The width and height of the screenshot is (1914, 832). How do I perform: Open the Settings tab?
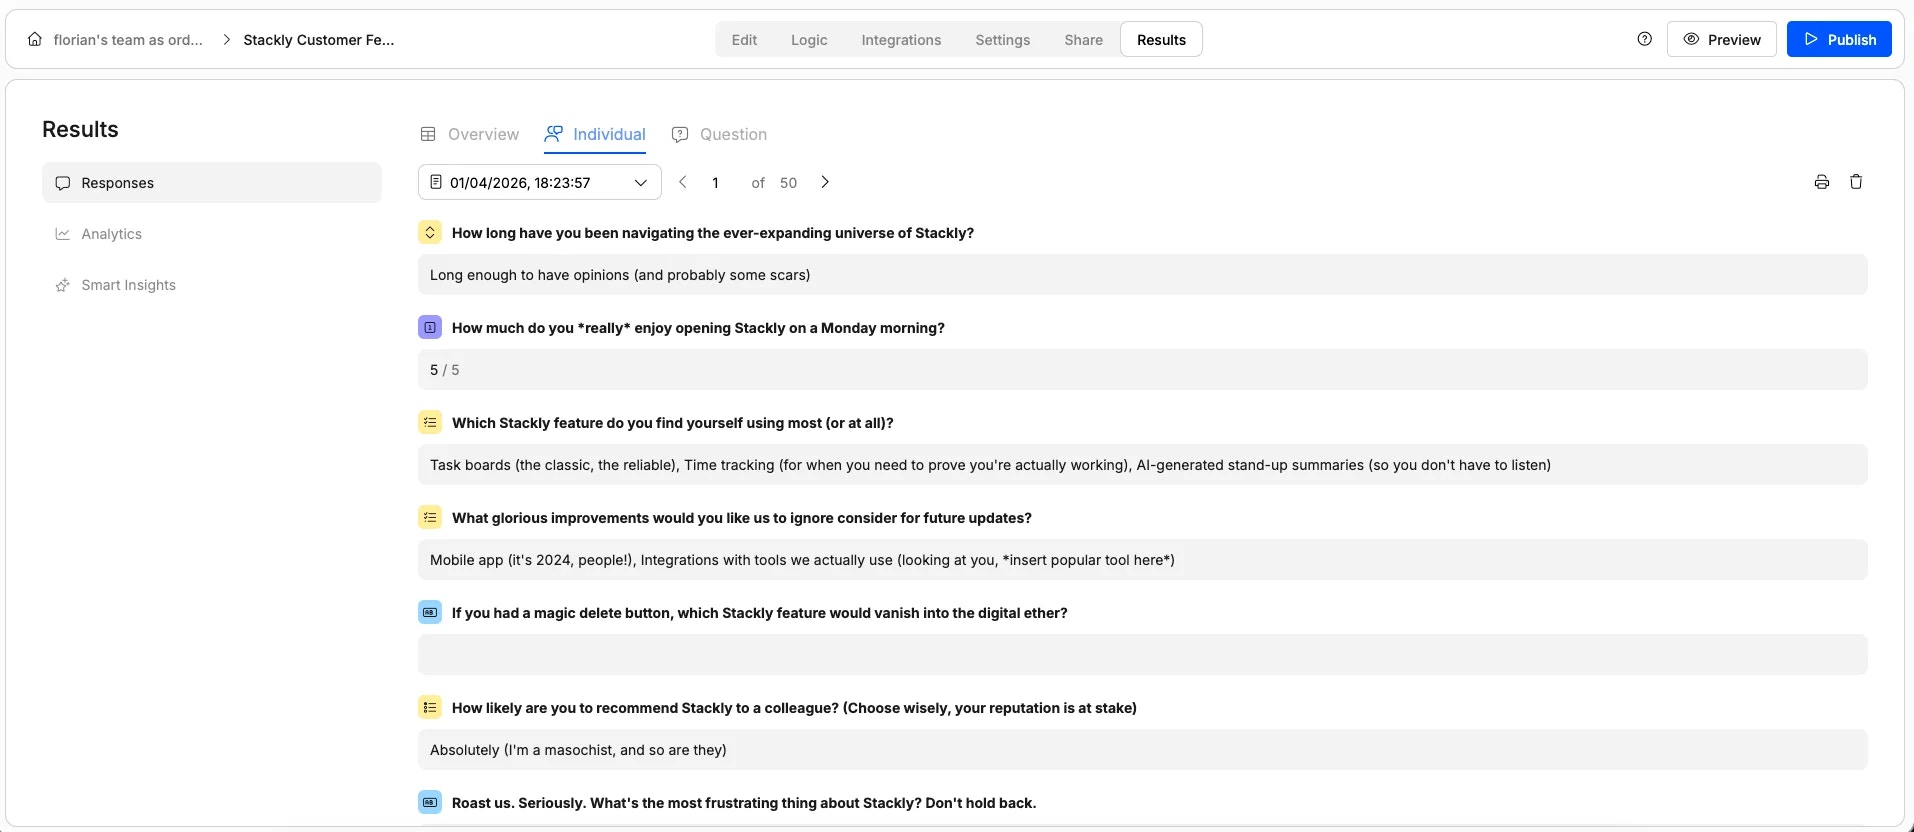click(1002, 40)
